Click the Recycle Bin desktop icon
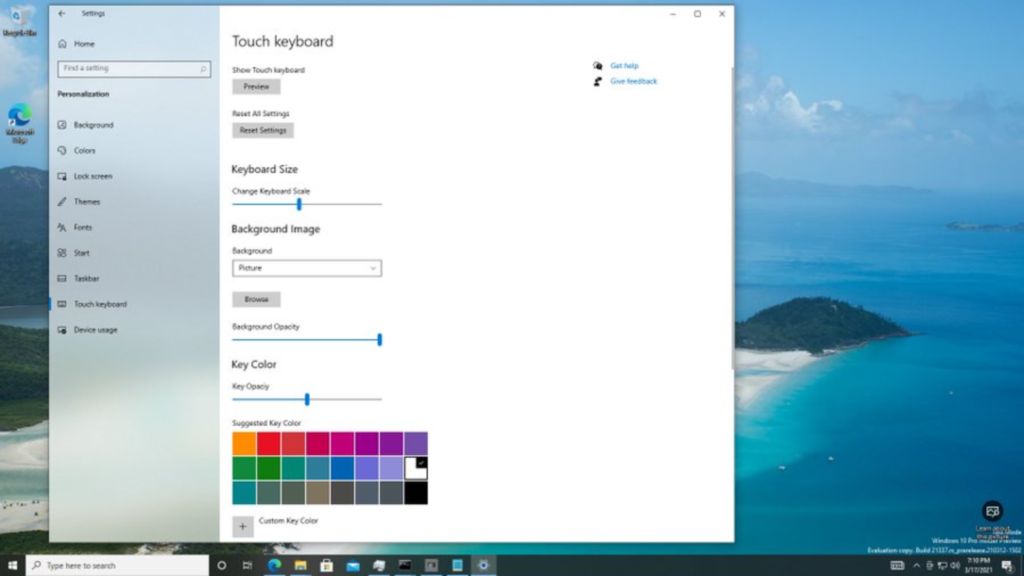This screenshot has height=576, width=1024. (x=19, y=21)
